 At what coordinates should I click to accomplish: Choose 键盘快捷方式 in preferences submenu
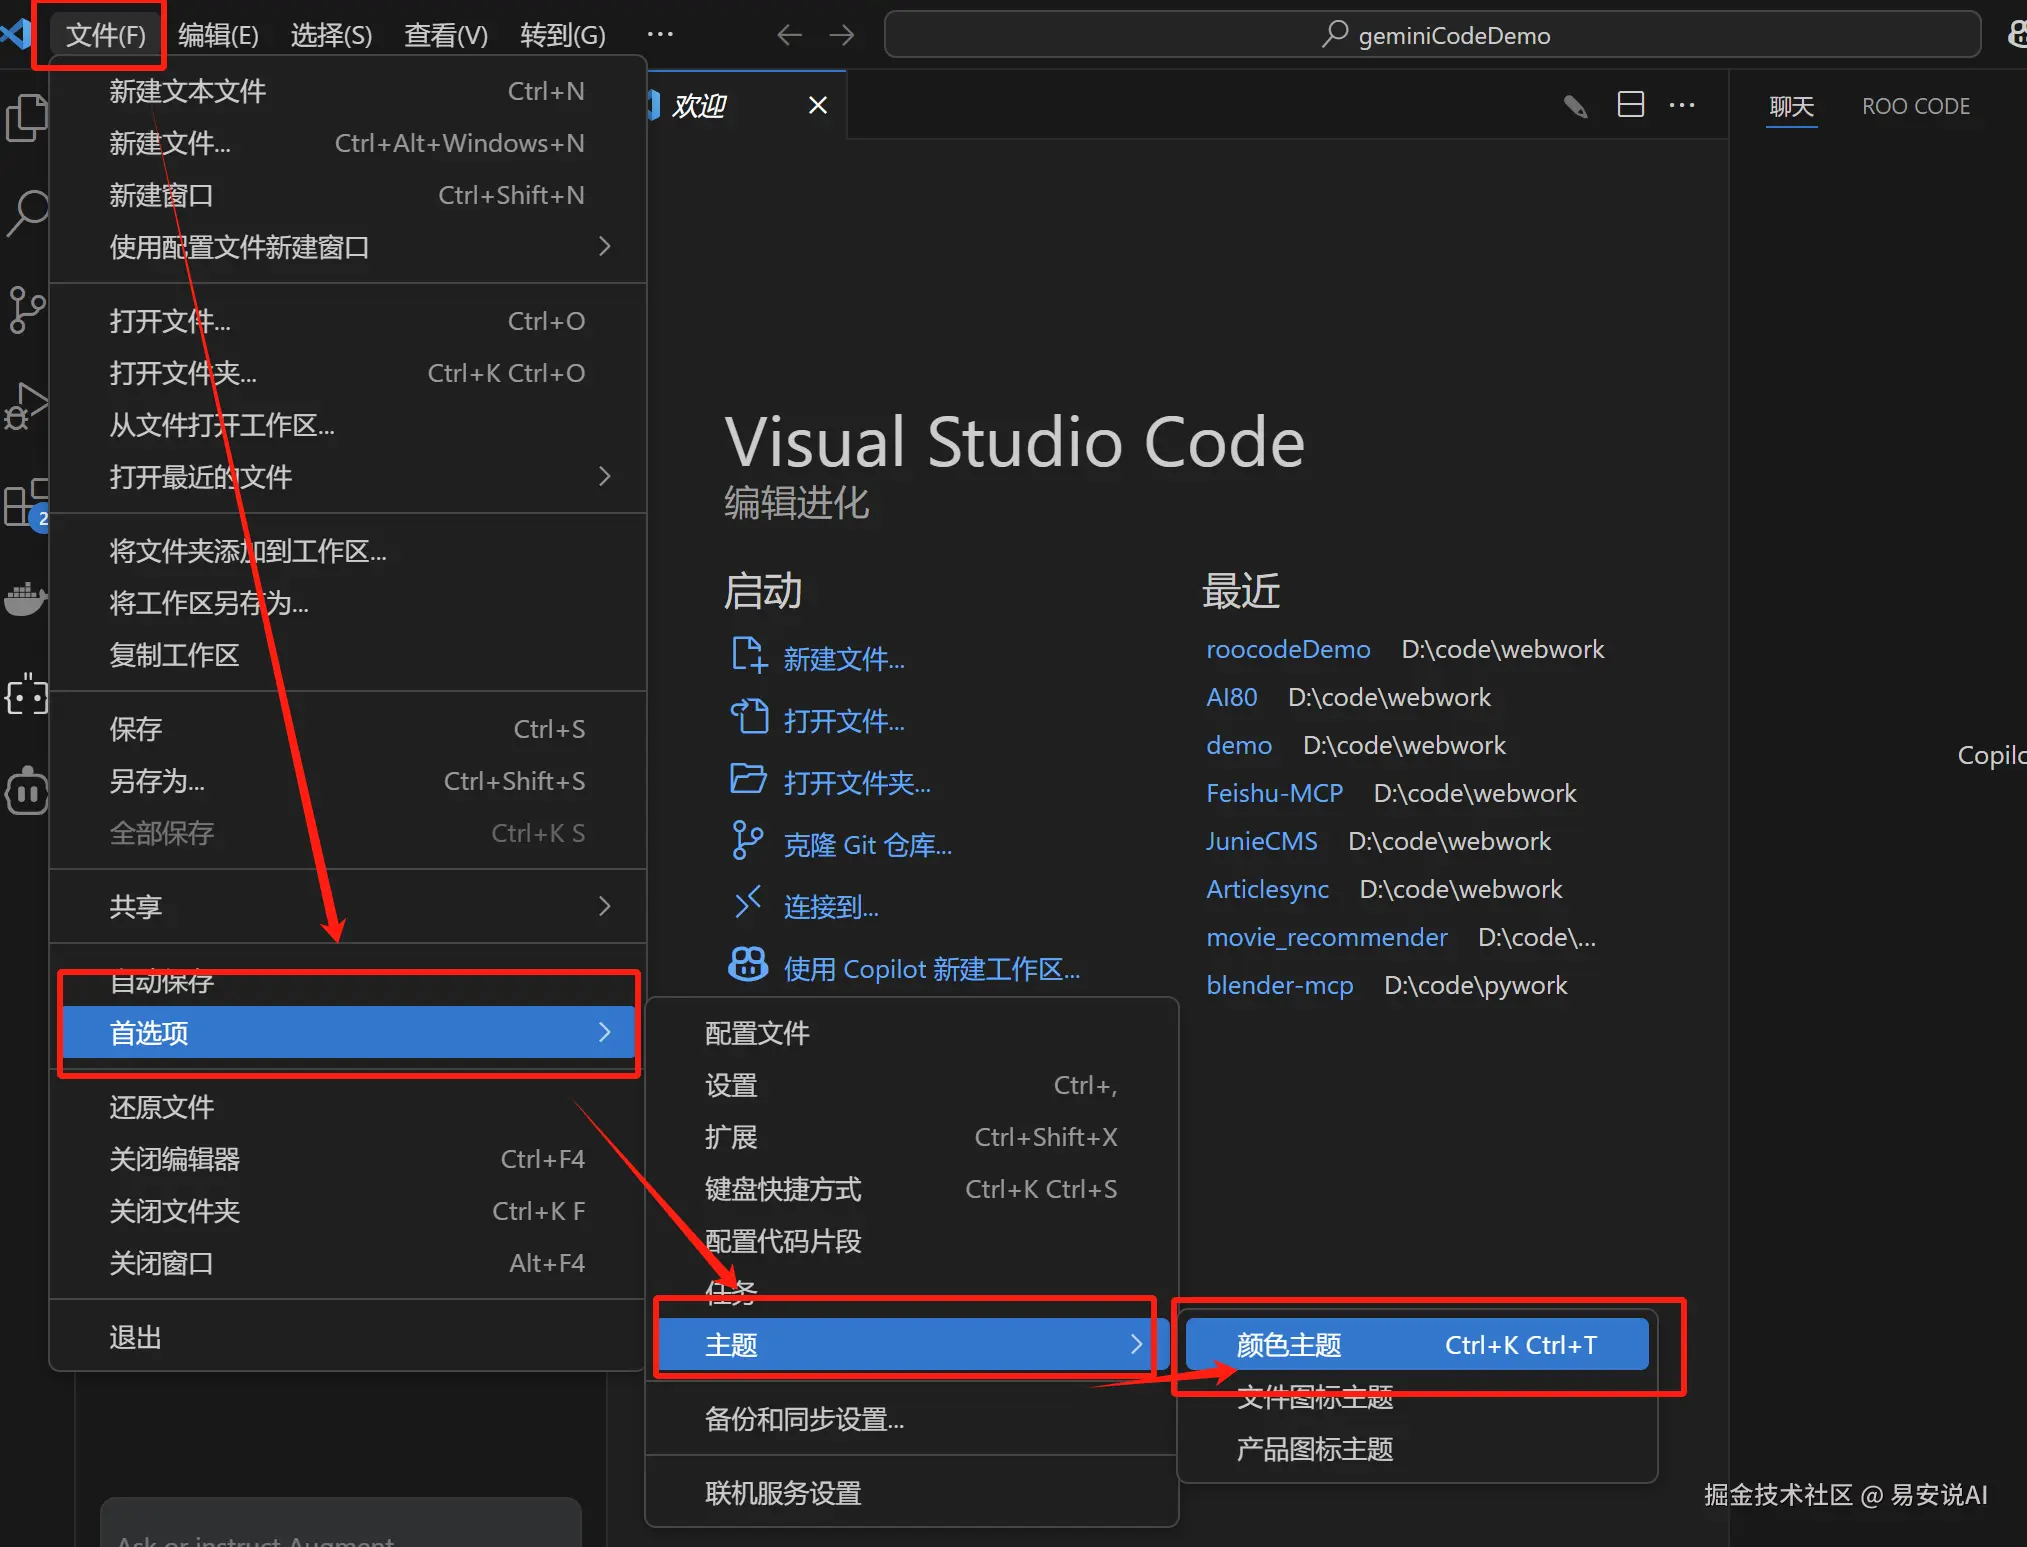(783, 1189)
